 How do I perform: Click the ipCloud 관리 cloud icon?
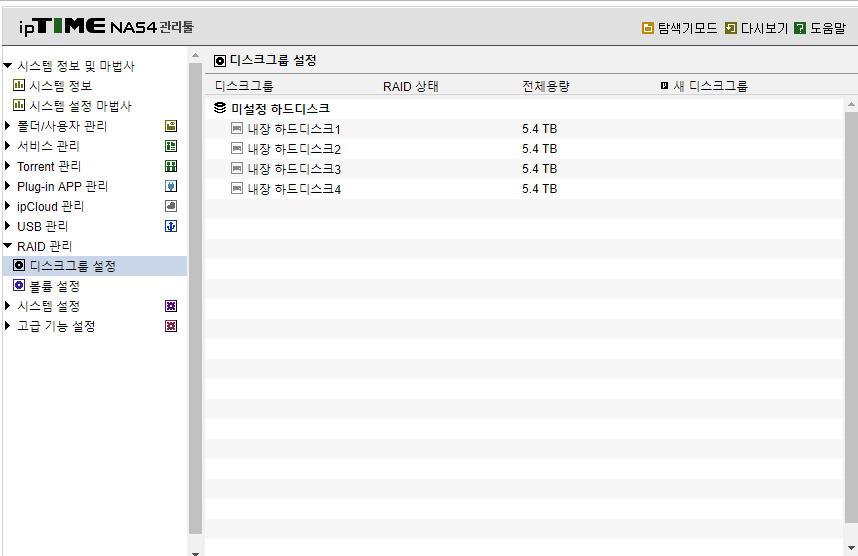click(171, 206)
